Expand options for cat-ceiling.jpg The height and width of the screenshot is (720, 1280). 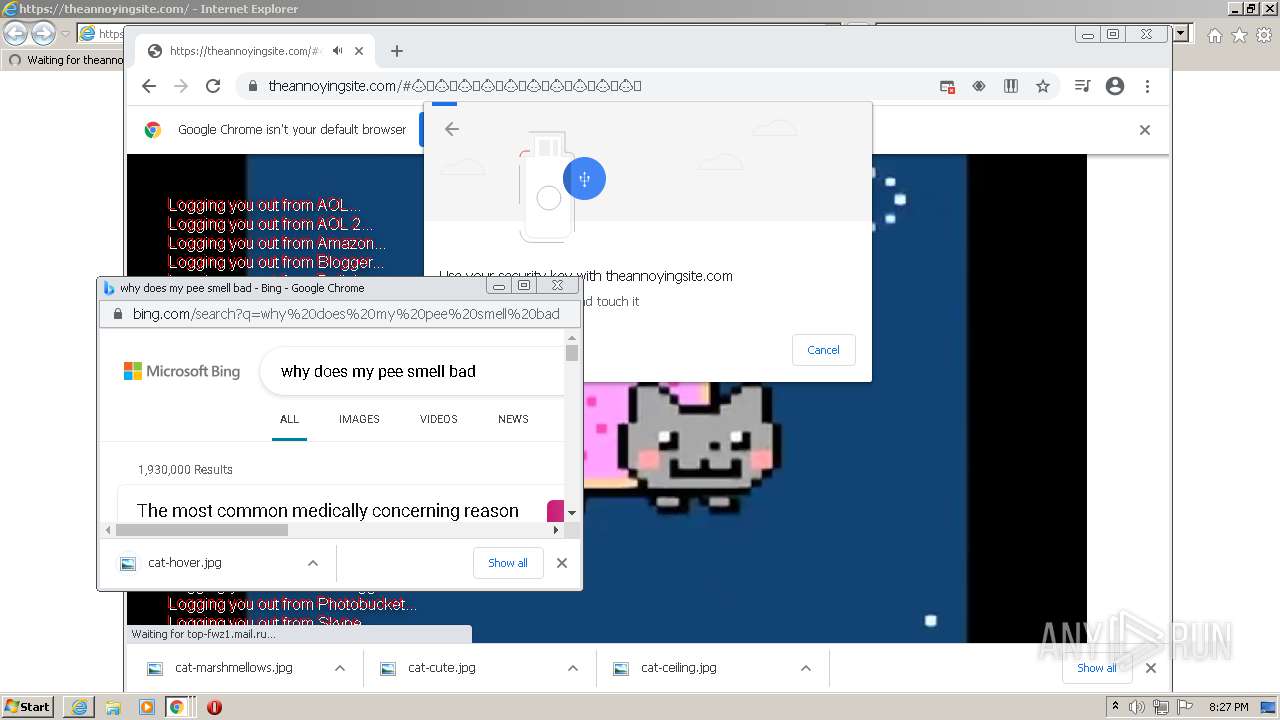pyautogui.click(x=806, y=668)
